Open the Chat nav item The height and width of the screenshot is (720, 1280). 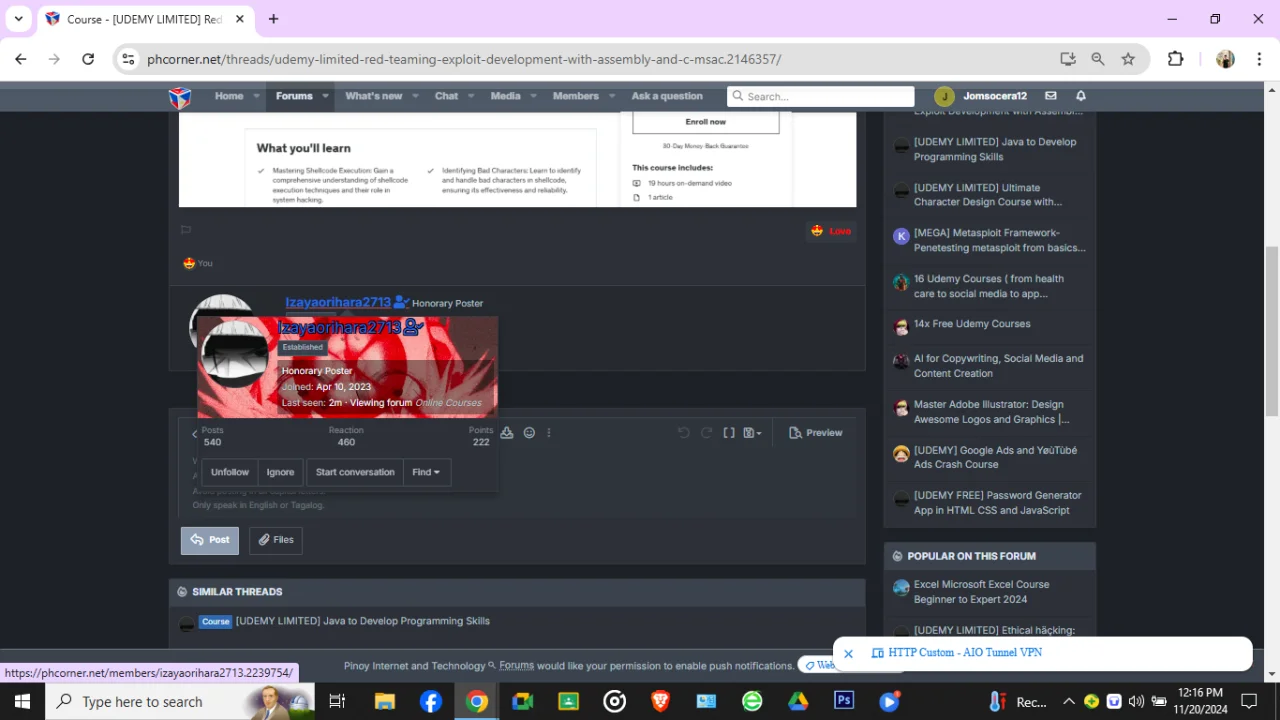pos(446,96)
